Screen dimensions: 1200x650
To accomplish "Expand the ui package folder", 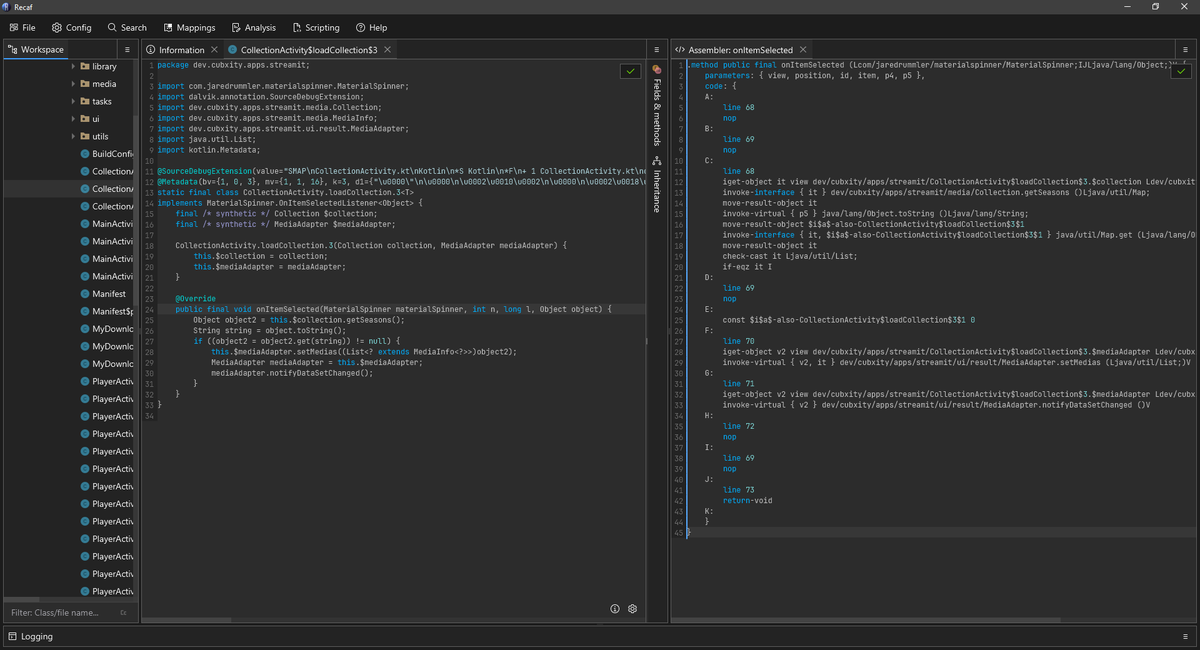I will coord(73,119).
